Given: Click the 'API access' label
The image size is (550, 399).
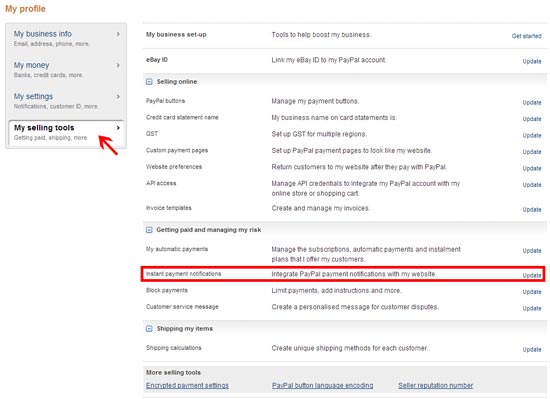Looking at the screenshot, I should (161, 183).
